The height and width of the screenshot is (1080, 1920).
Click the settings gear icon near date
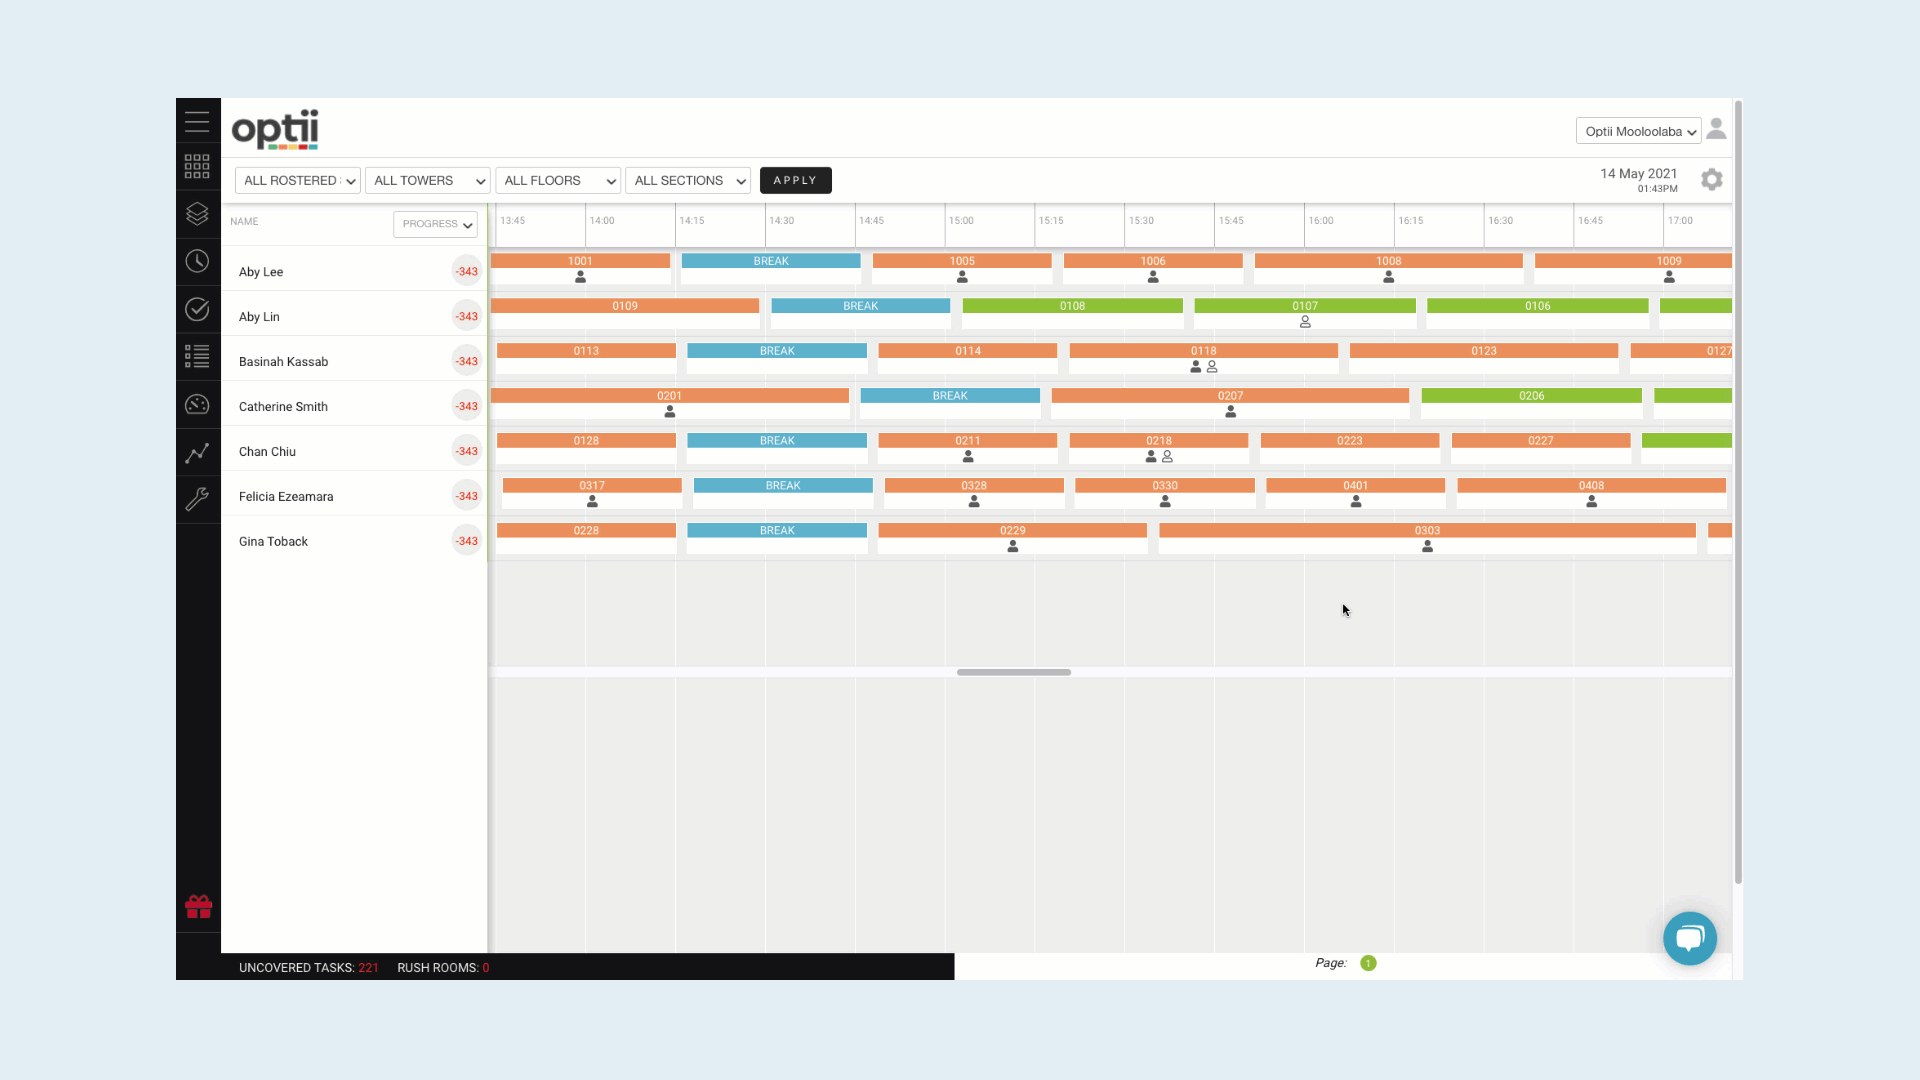pyautogui.click(x=1710, y=179)
